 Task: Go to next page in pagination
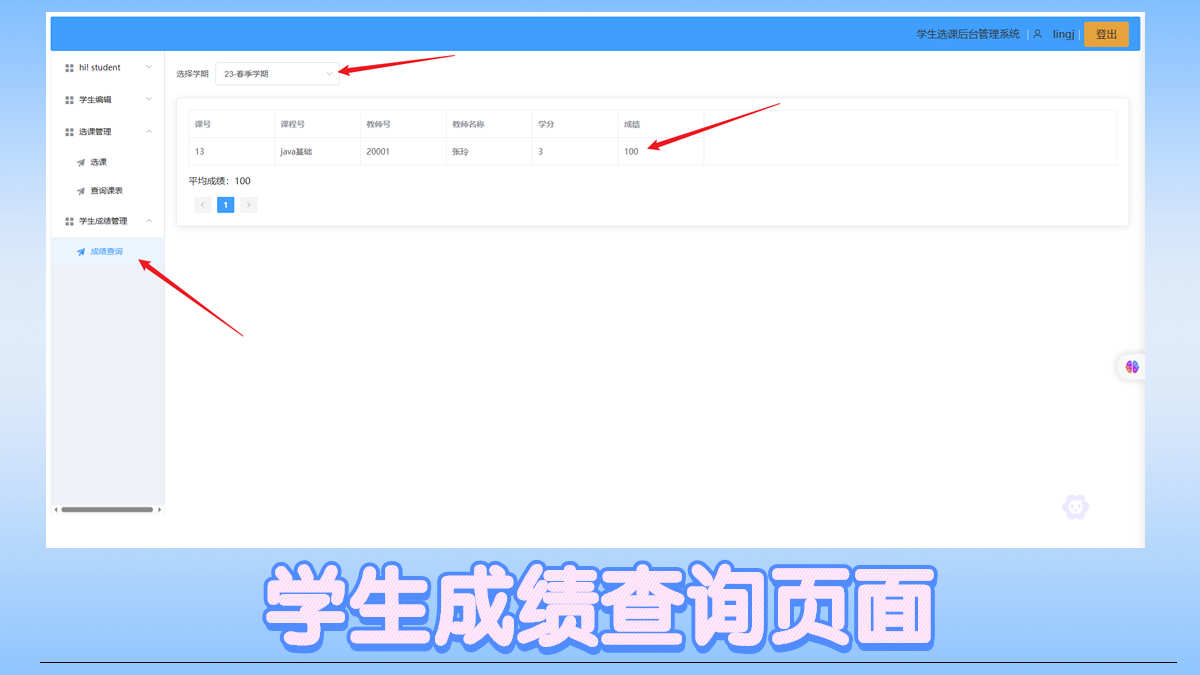[x=248, y=205]
